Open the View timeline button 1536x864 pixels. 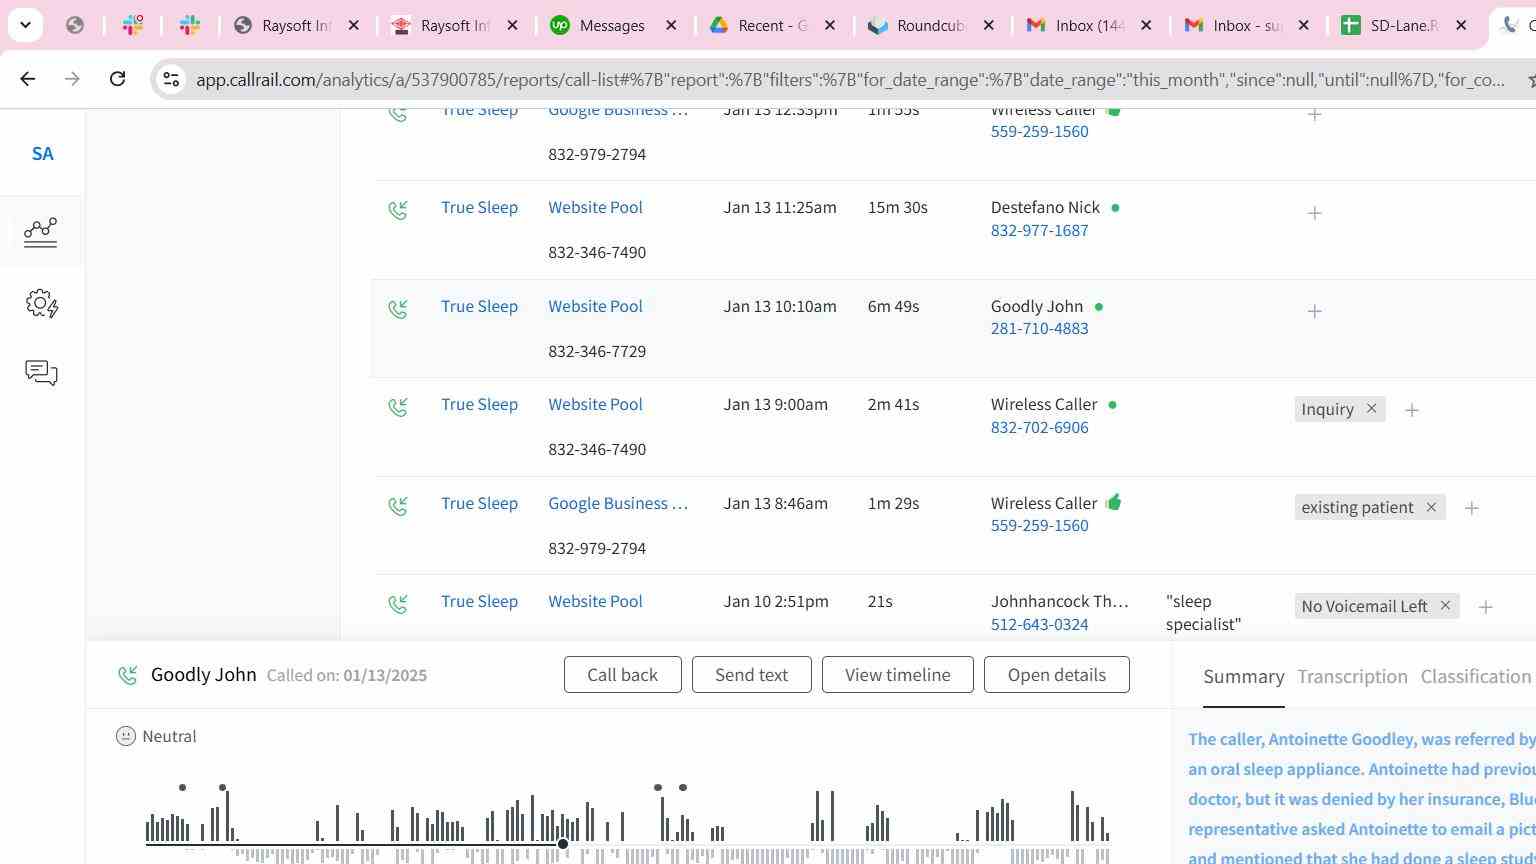coord(898,675)
